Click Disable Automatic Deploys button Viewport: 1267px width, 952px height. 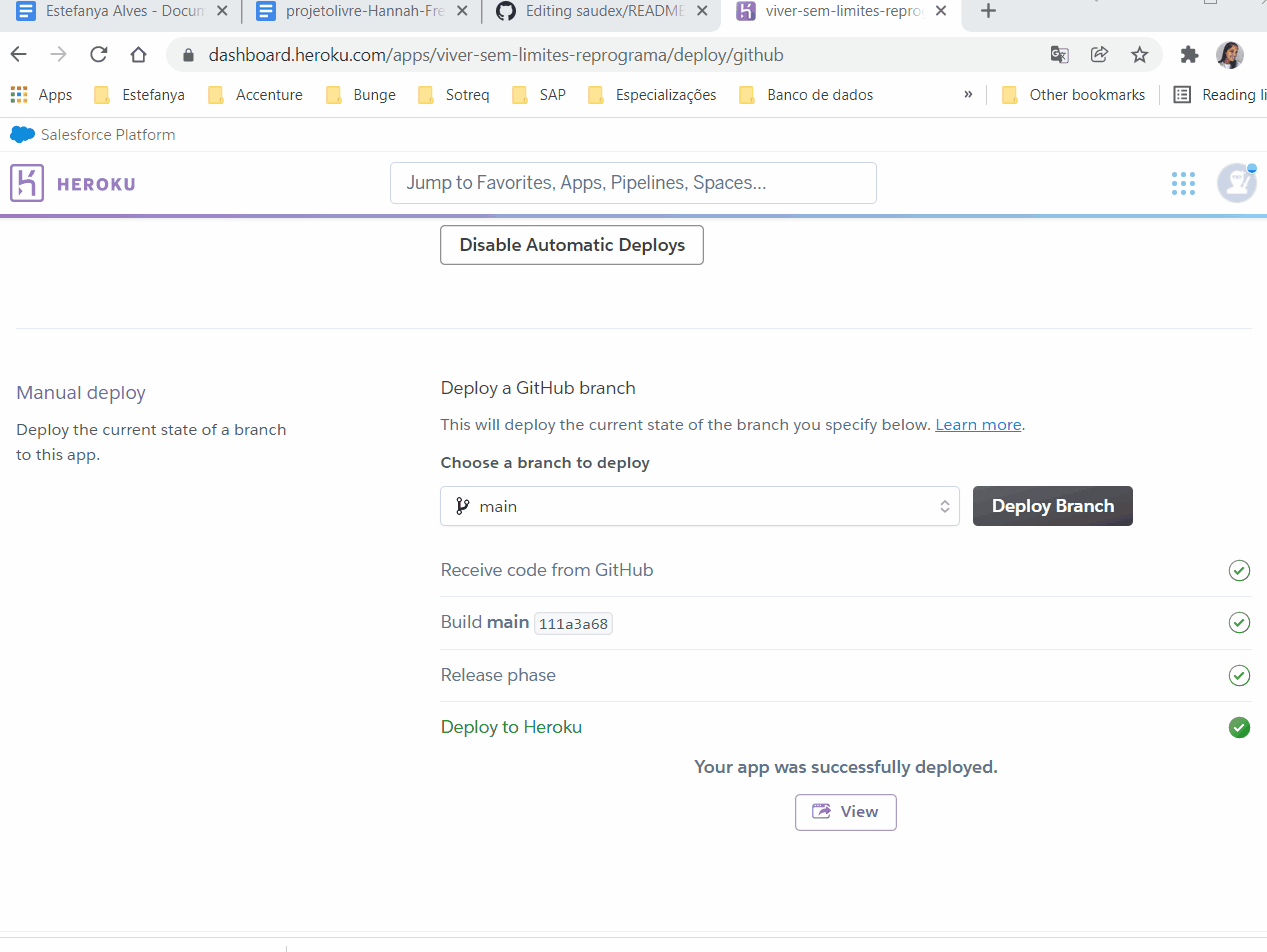tap(572, 245)
